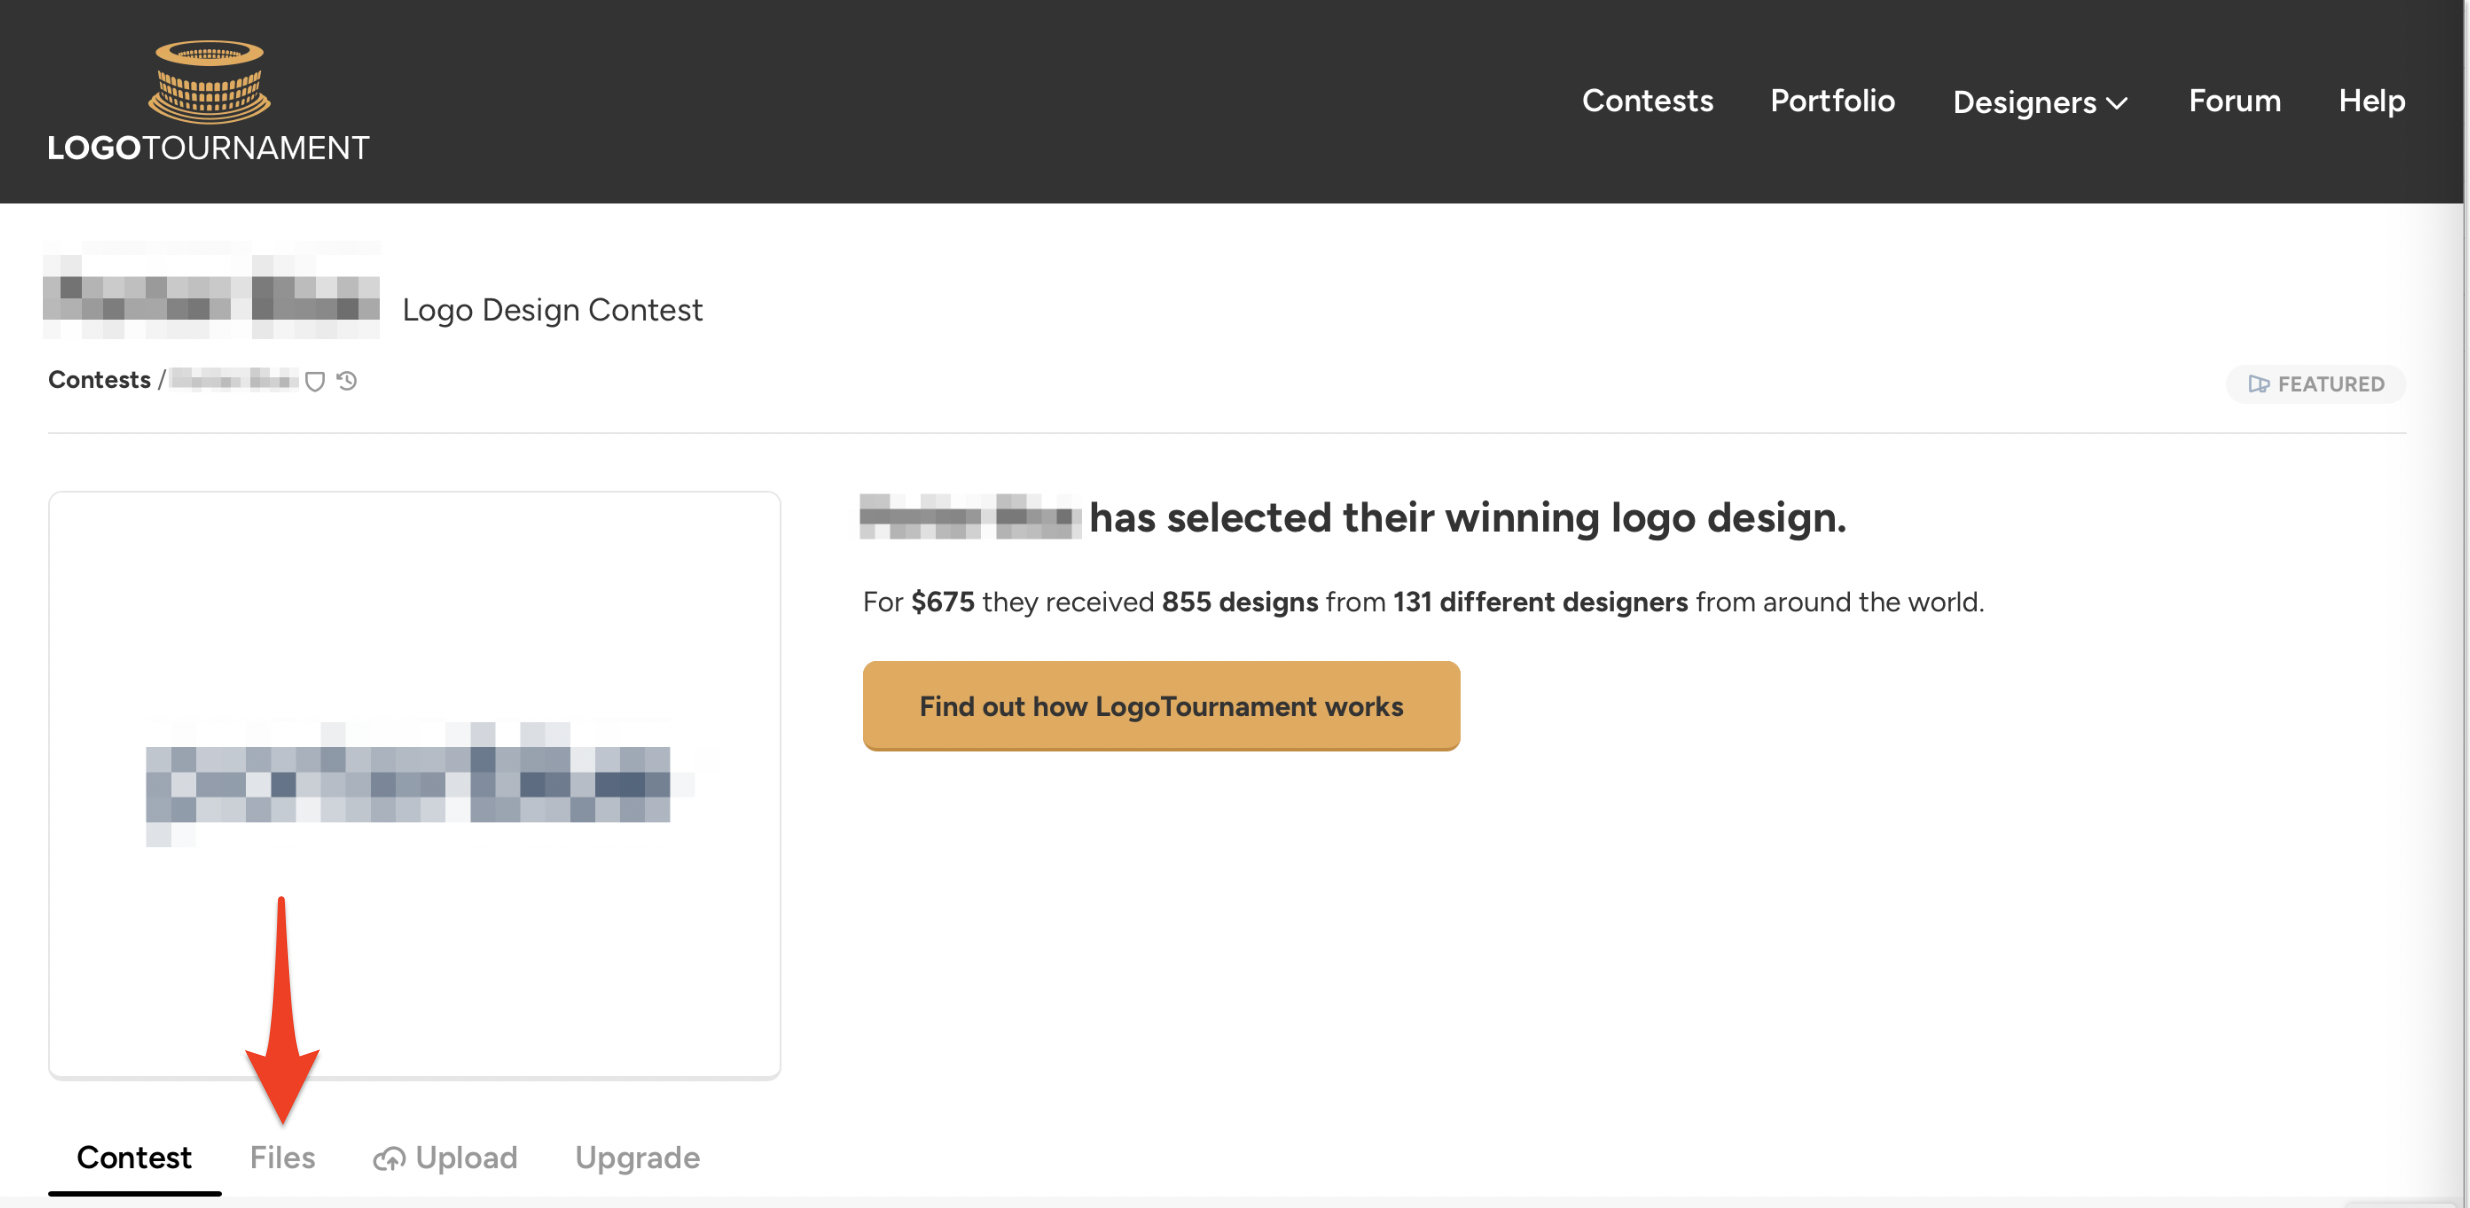Select the Contest tab
Viewport: 2470px width, 1208px height.
point(134,1157)
